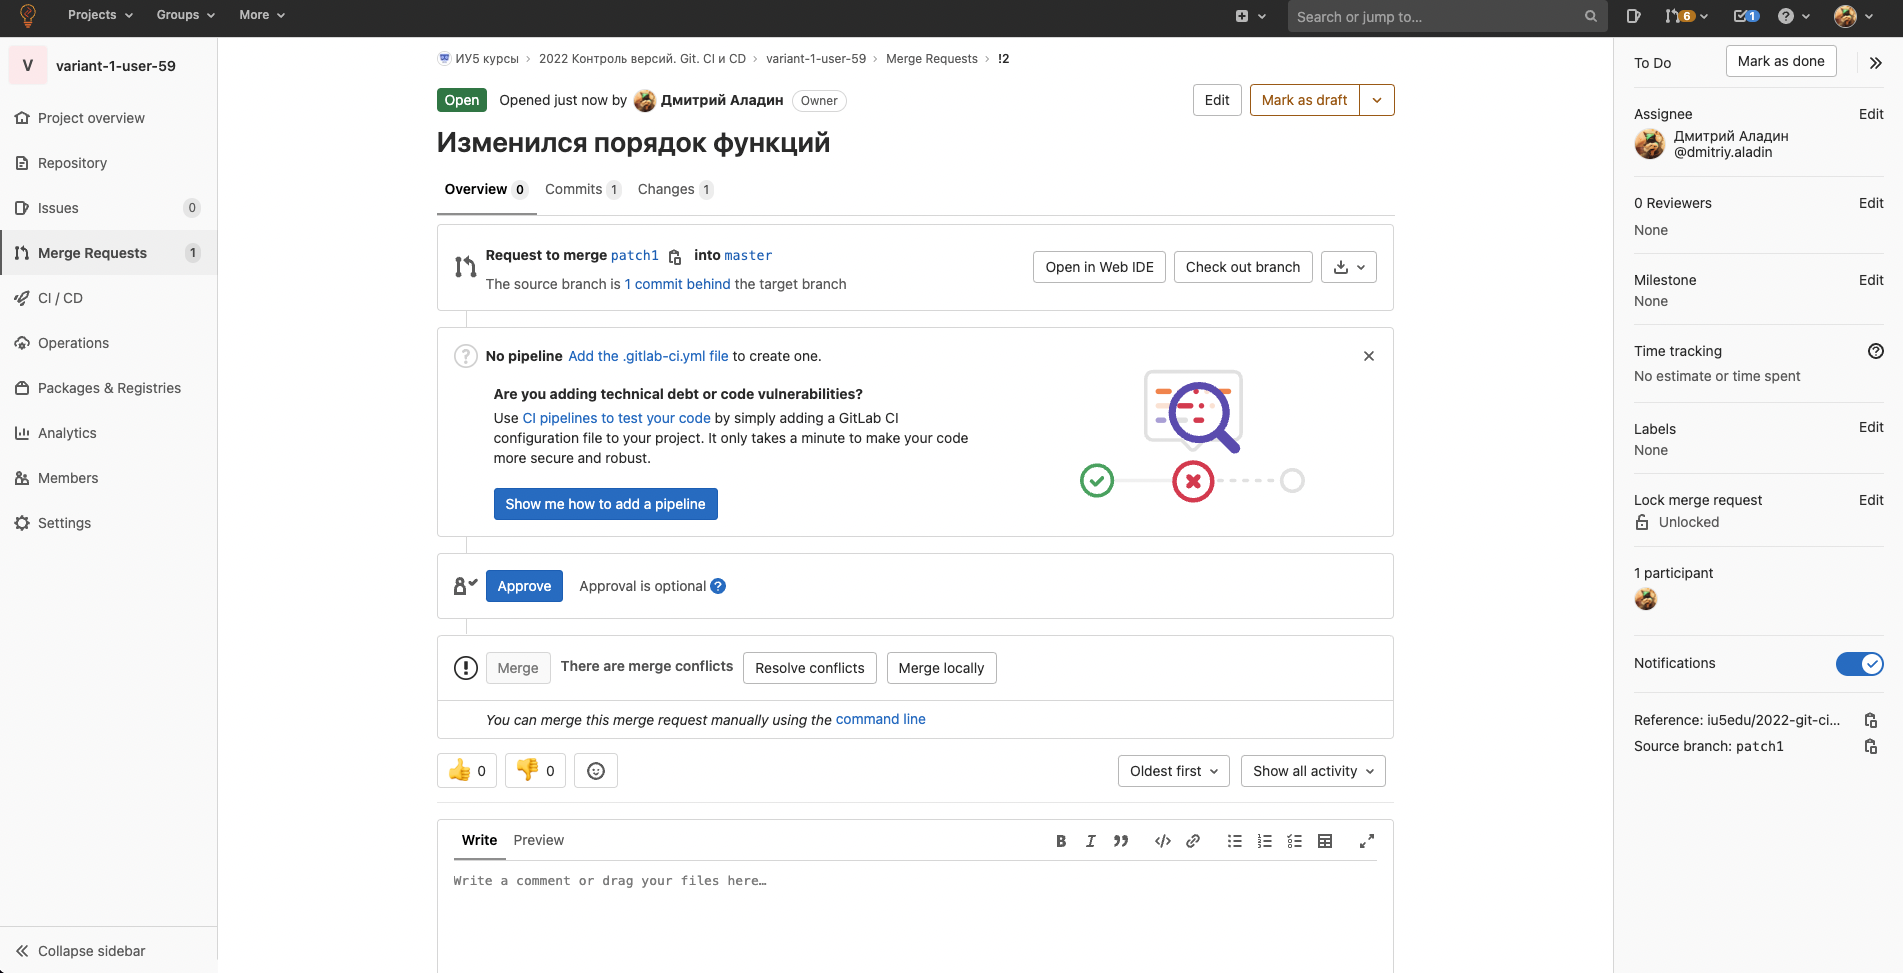Screen dimensions: 1903x973
Task: Open the Changes tab
Action: pyautogui.click(x=674, y=190)
